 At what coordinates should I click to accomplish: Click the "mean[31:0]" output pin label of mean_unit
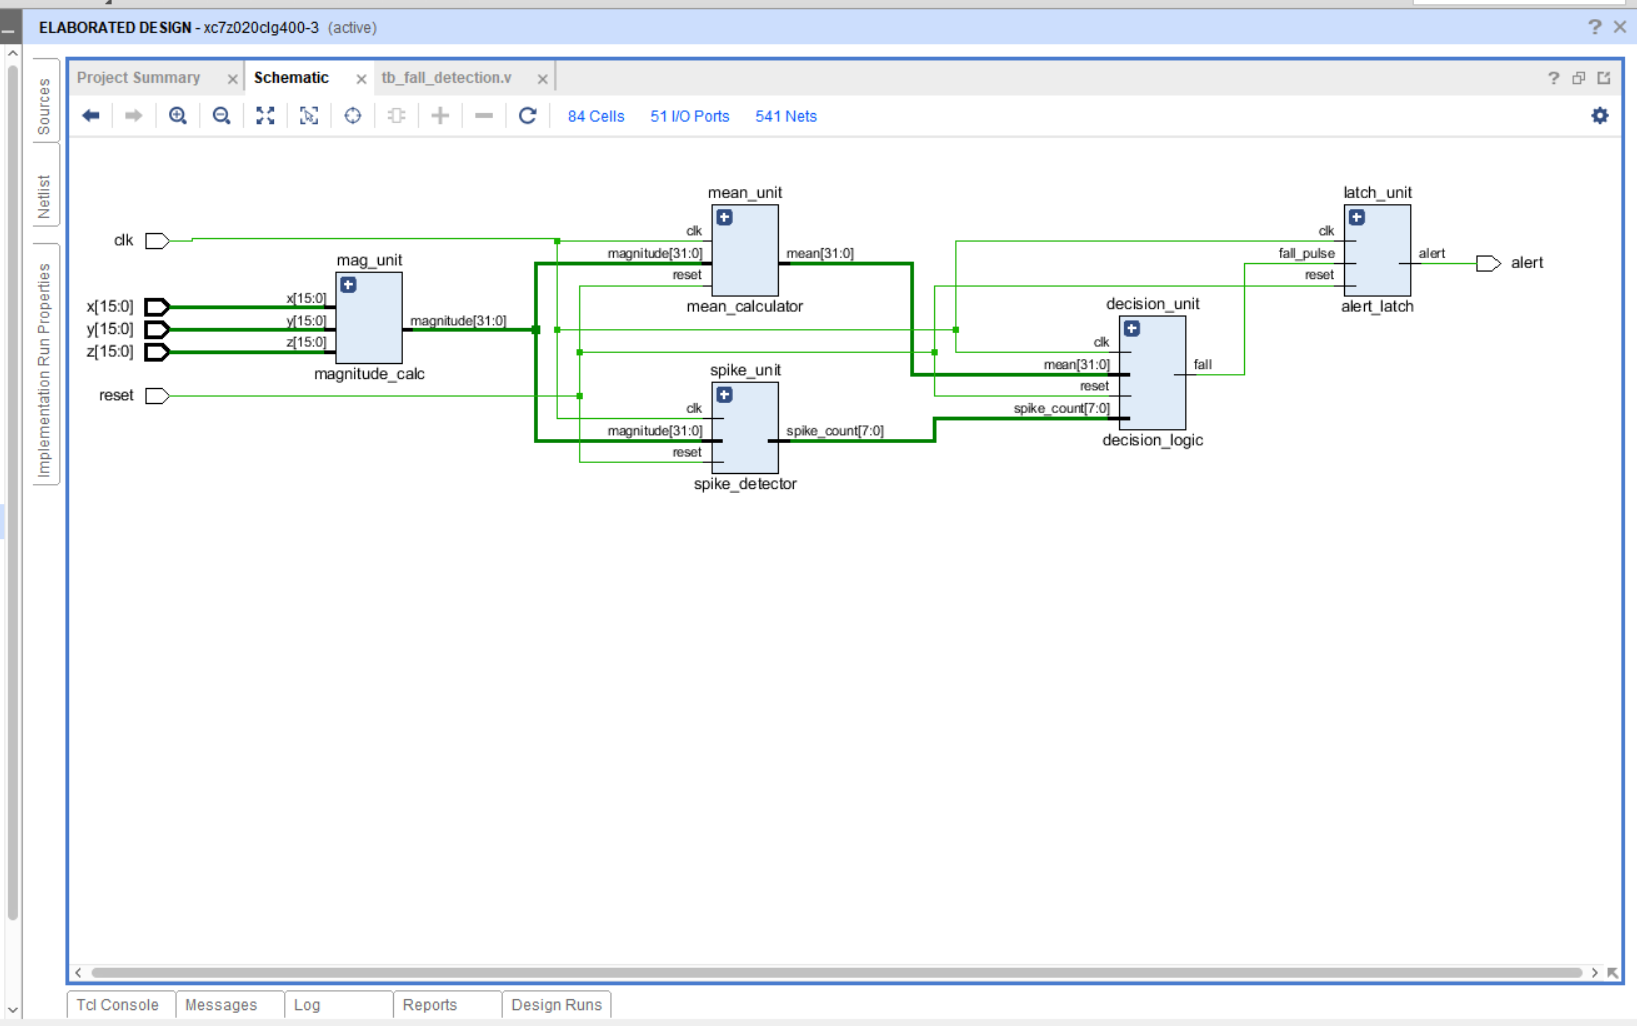820,254
